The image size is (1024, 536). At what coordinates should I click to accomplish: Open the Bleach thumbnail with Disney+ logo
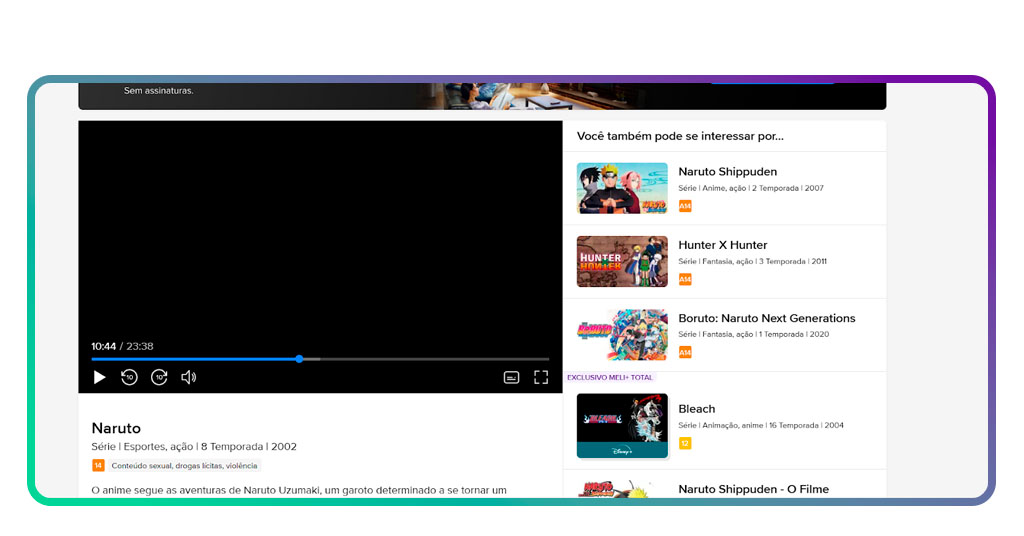(x=622, y=426)
